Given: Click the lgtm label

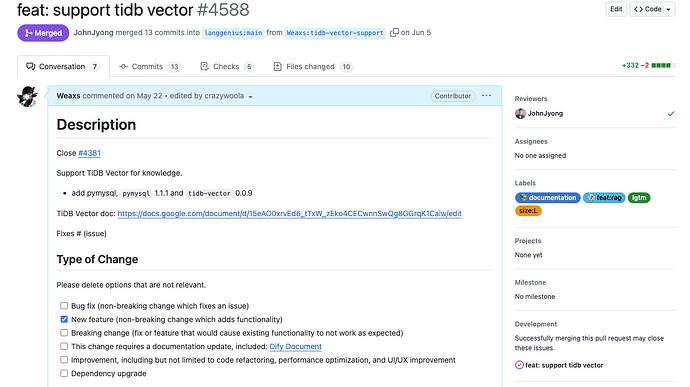Looking at the screenshot, I should 639,198.
